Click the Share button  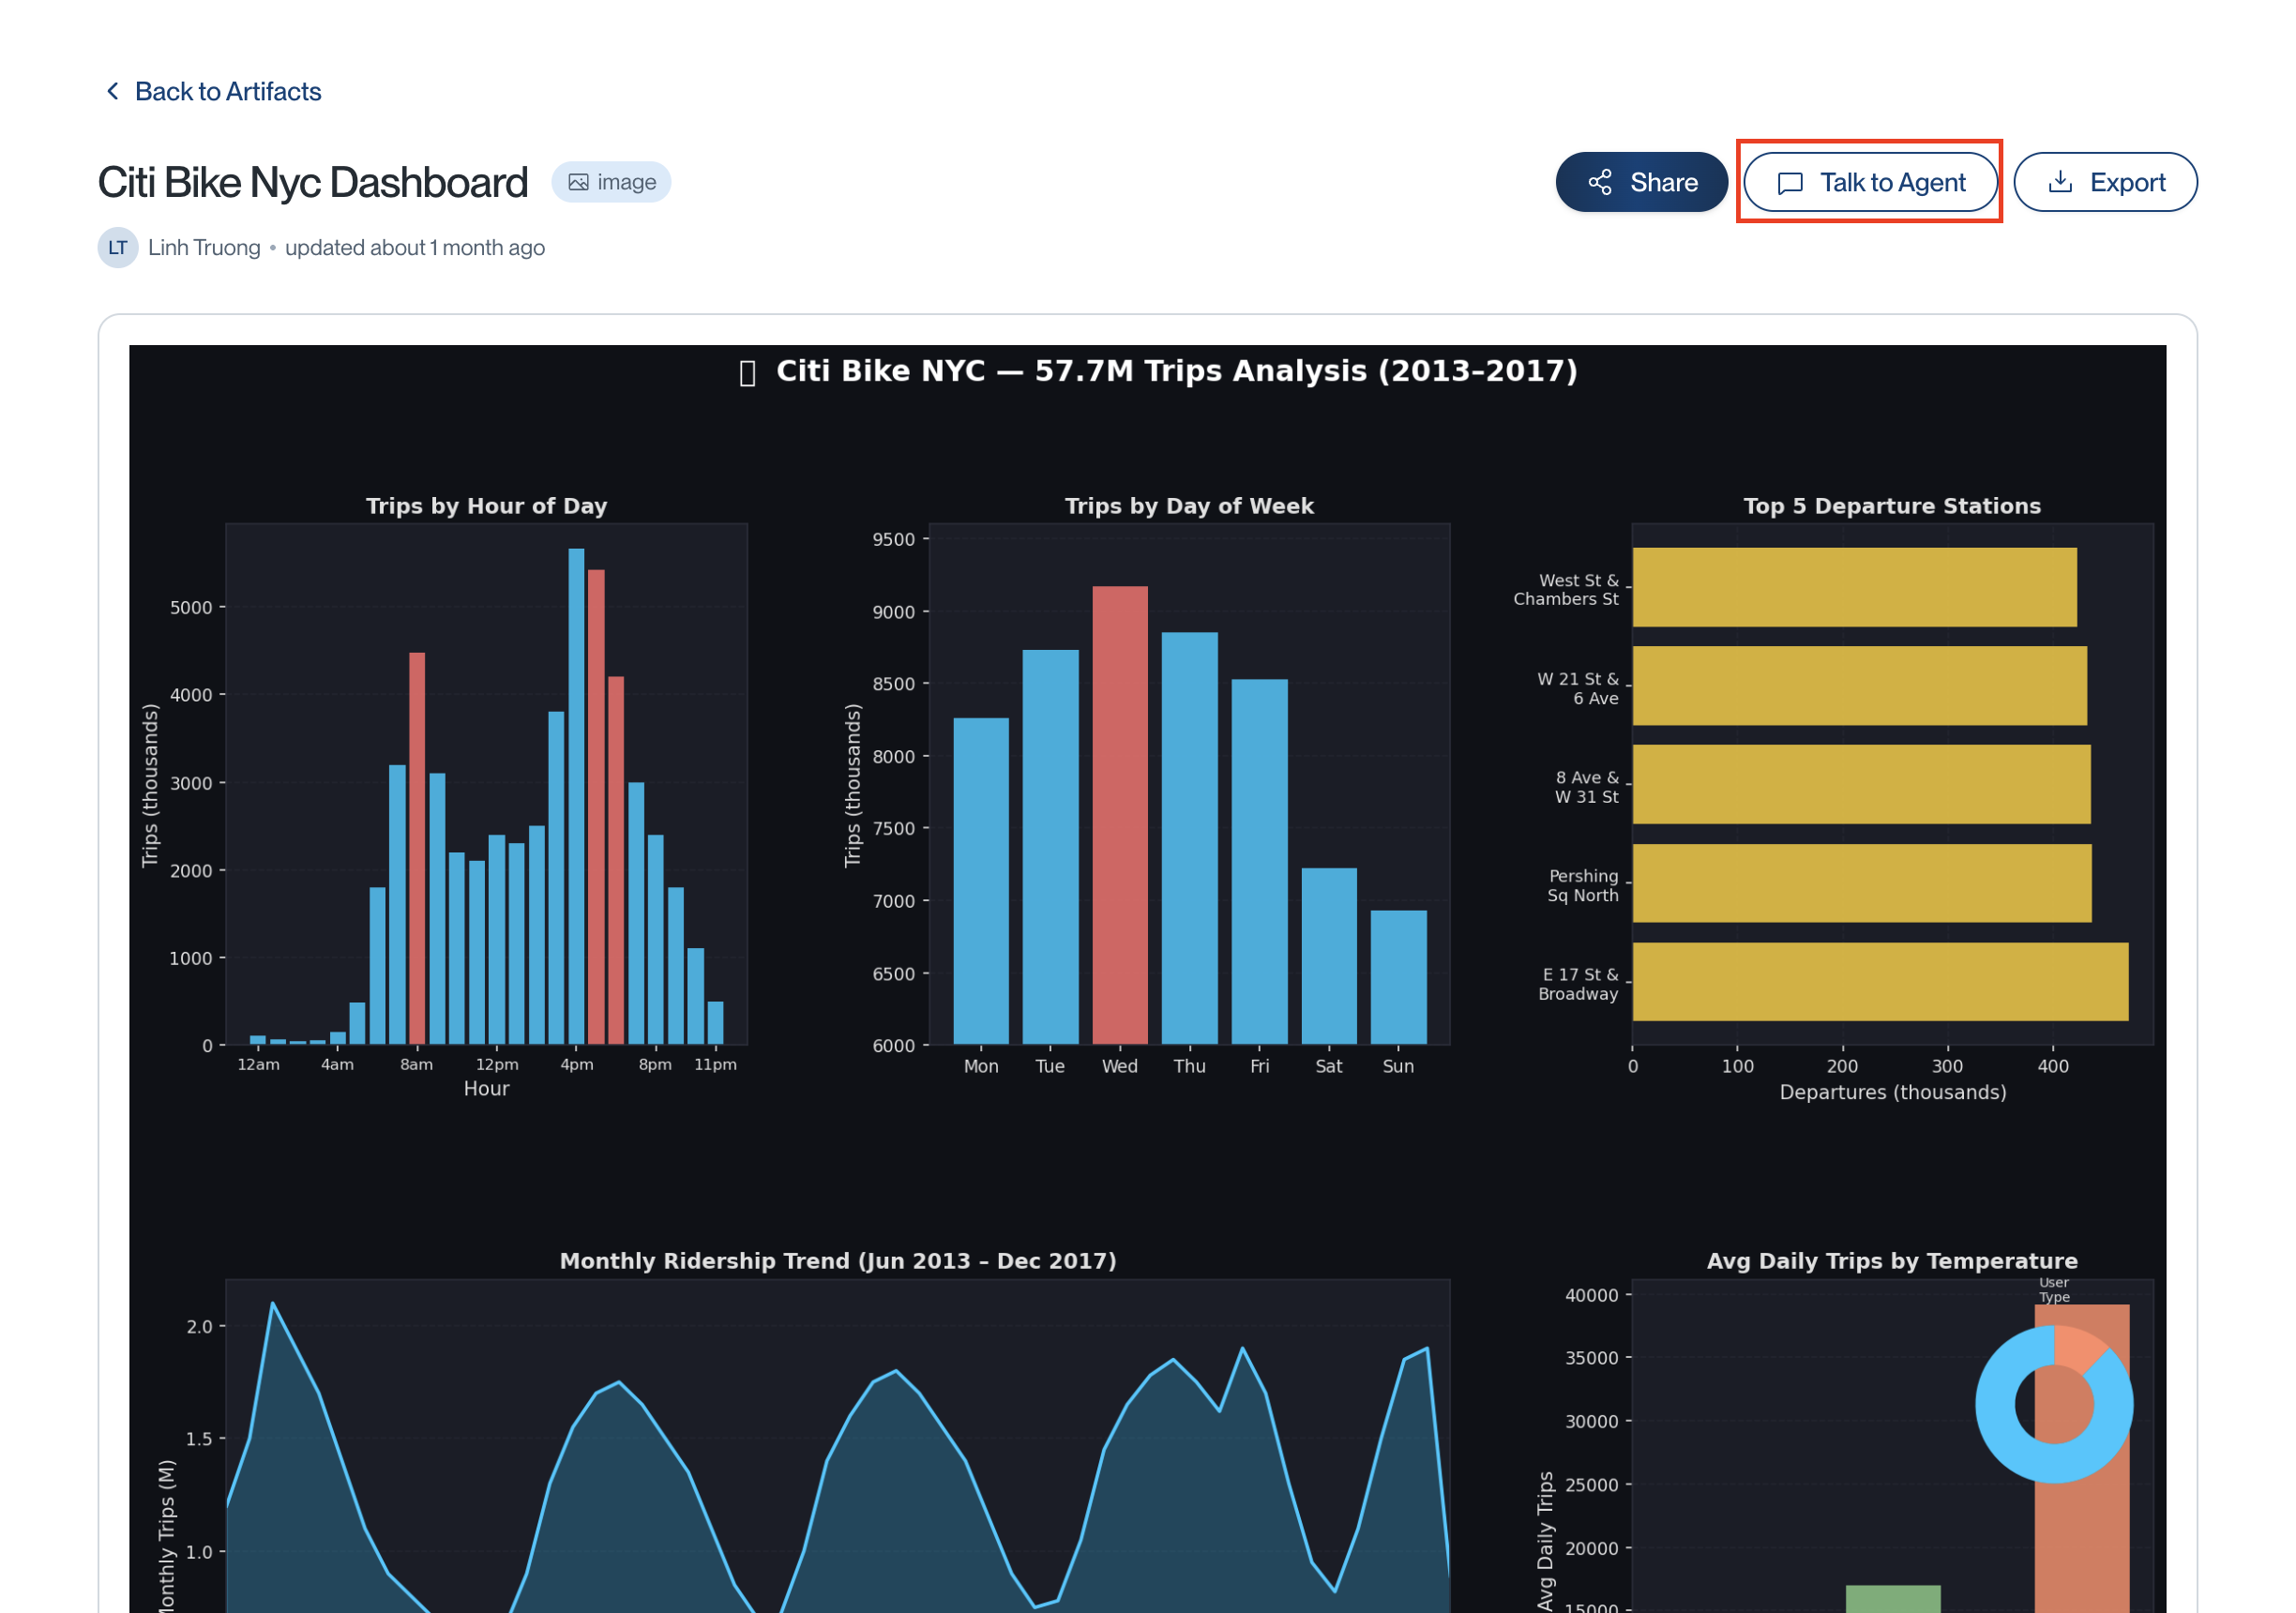point(1641,182)
